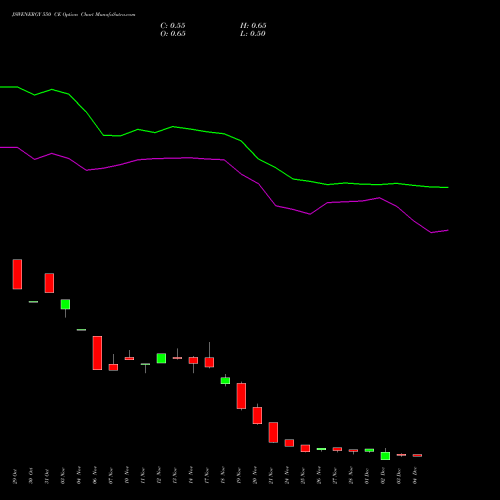Click the red candle for 21 Nov
Image resolution: width=500 pixels, height=500 pixels.
273,432
